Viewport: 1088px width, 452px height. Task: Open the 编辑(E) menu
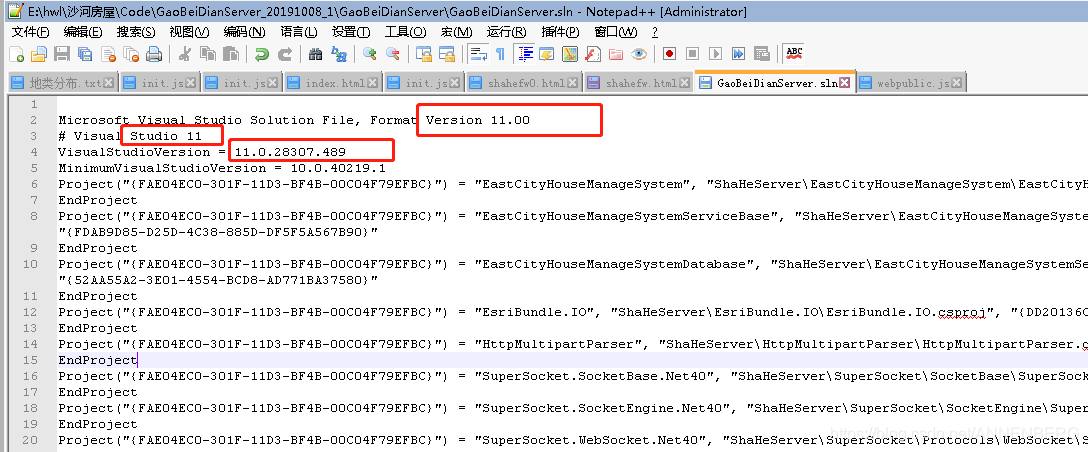[83, 32]
